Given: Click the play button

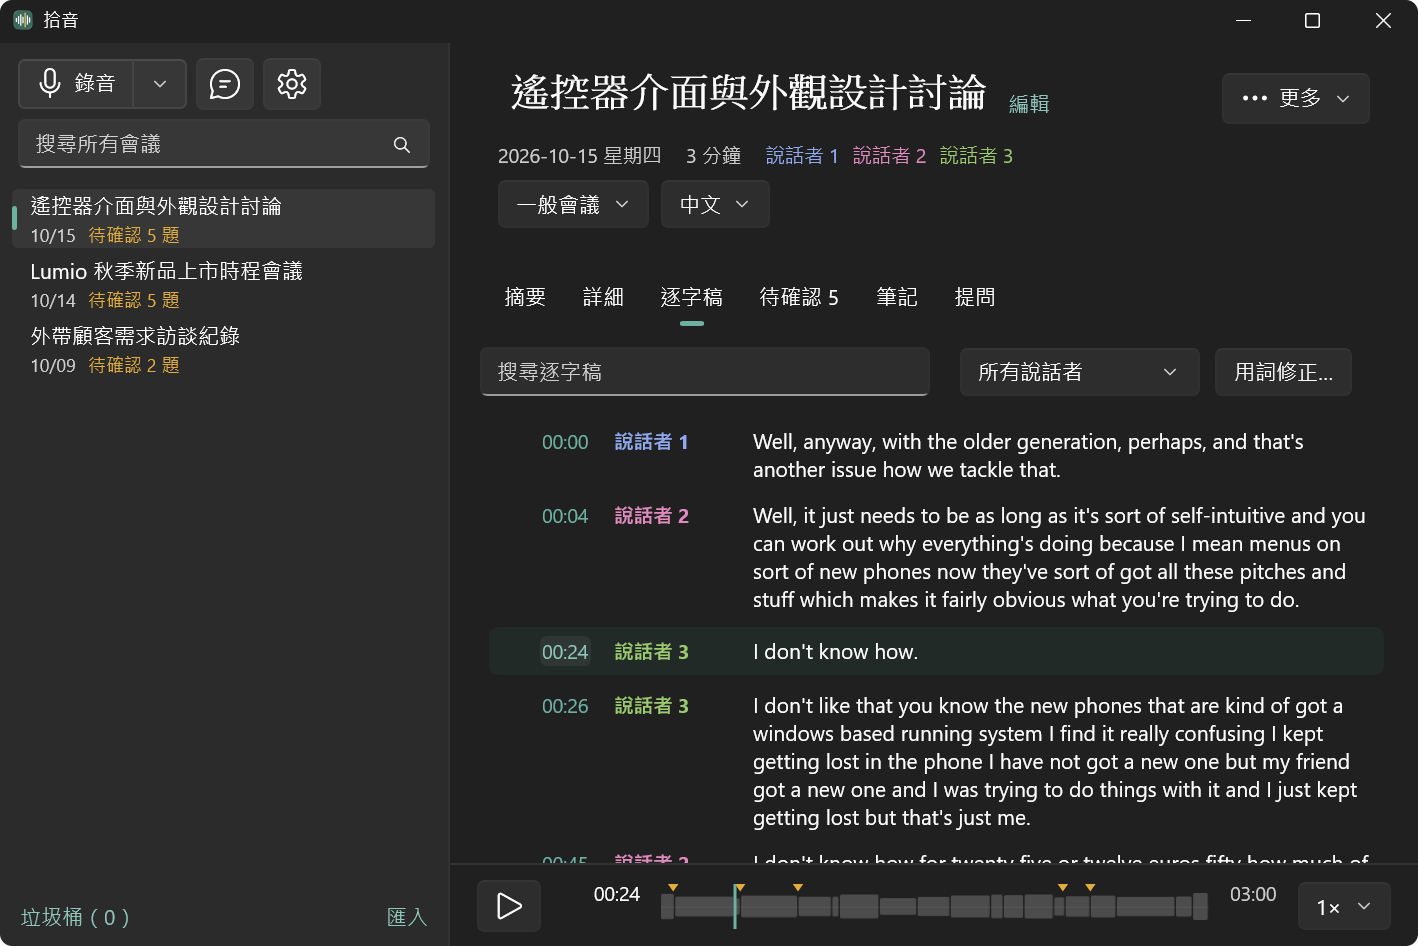Looking at the screenshot, I should click(x=509, y=906).
